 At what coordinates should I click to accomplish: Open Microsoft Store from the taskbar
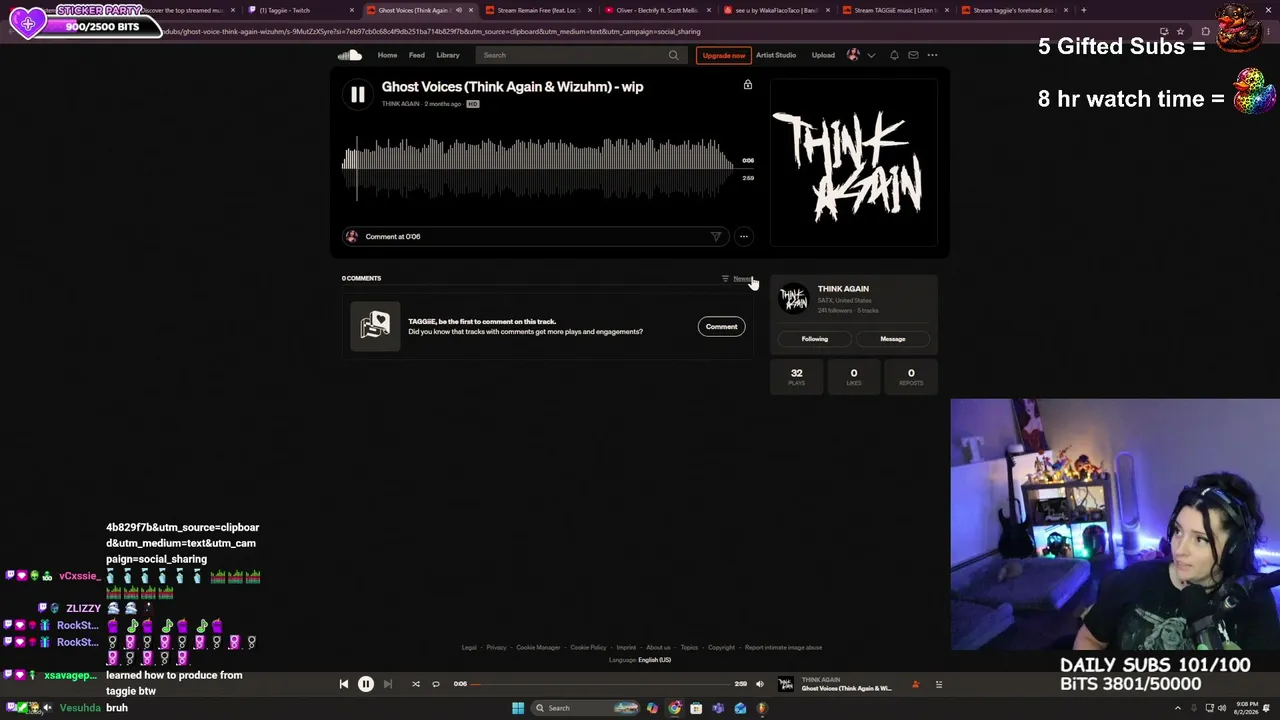click(696, 708)
